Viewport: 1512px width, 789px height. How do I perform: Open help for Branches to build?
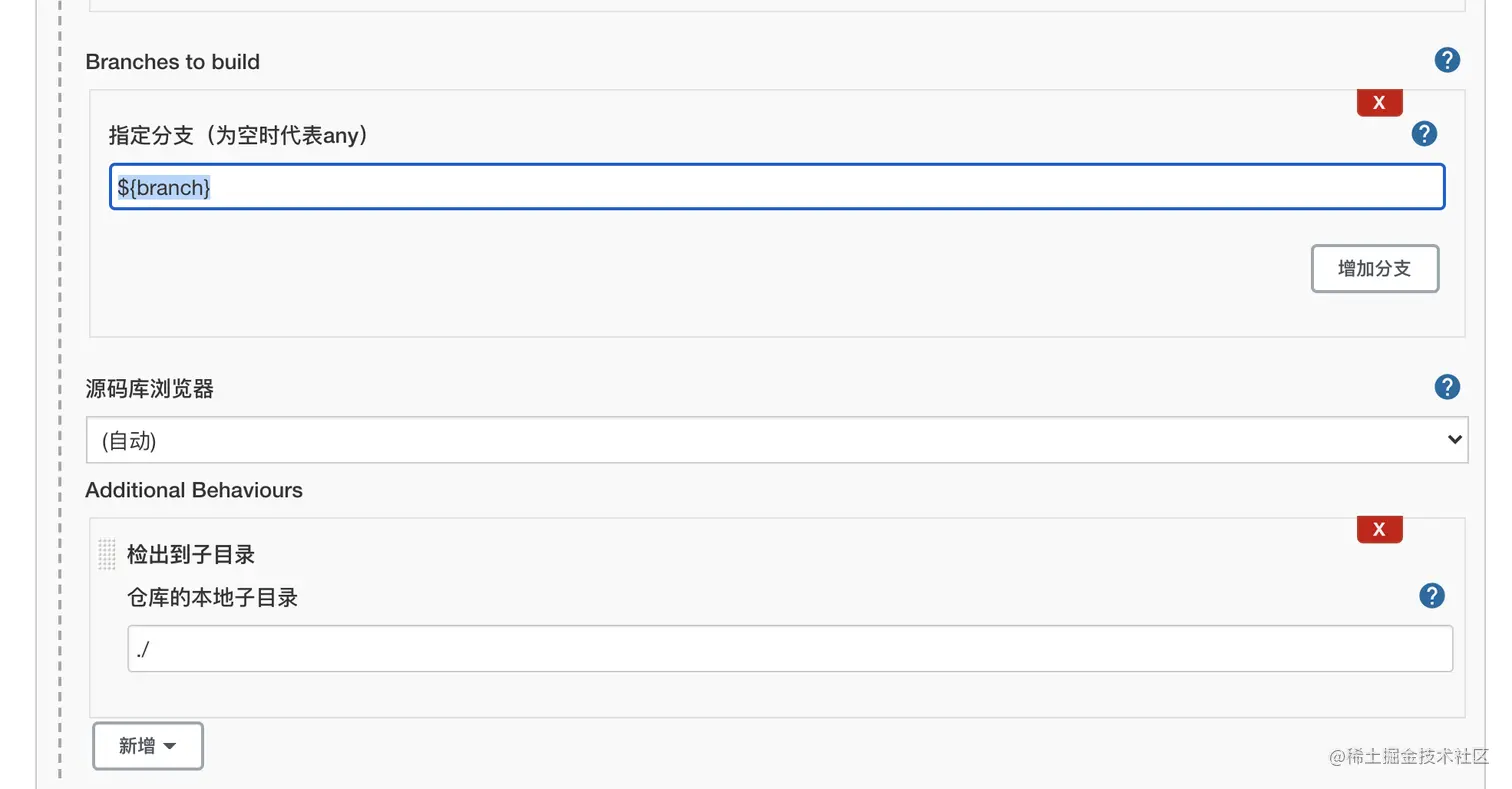click(x=1446, y=61)
